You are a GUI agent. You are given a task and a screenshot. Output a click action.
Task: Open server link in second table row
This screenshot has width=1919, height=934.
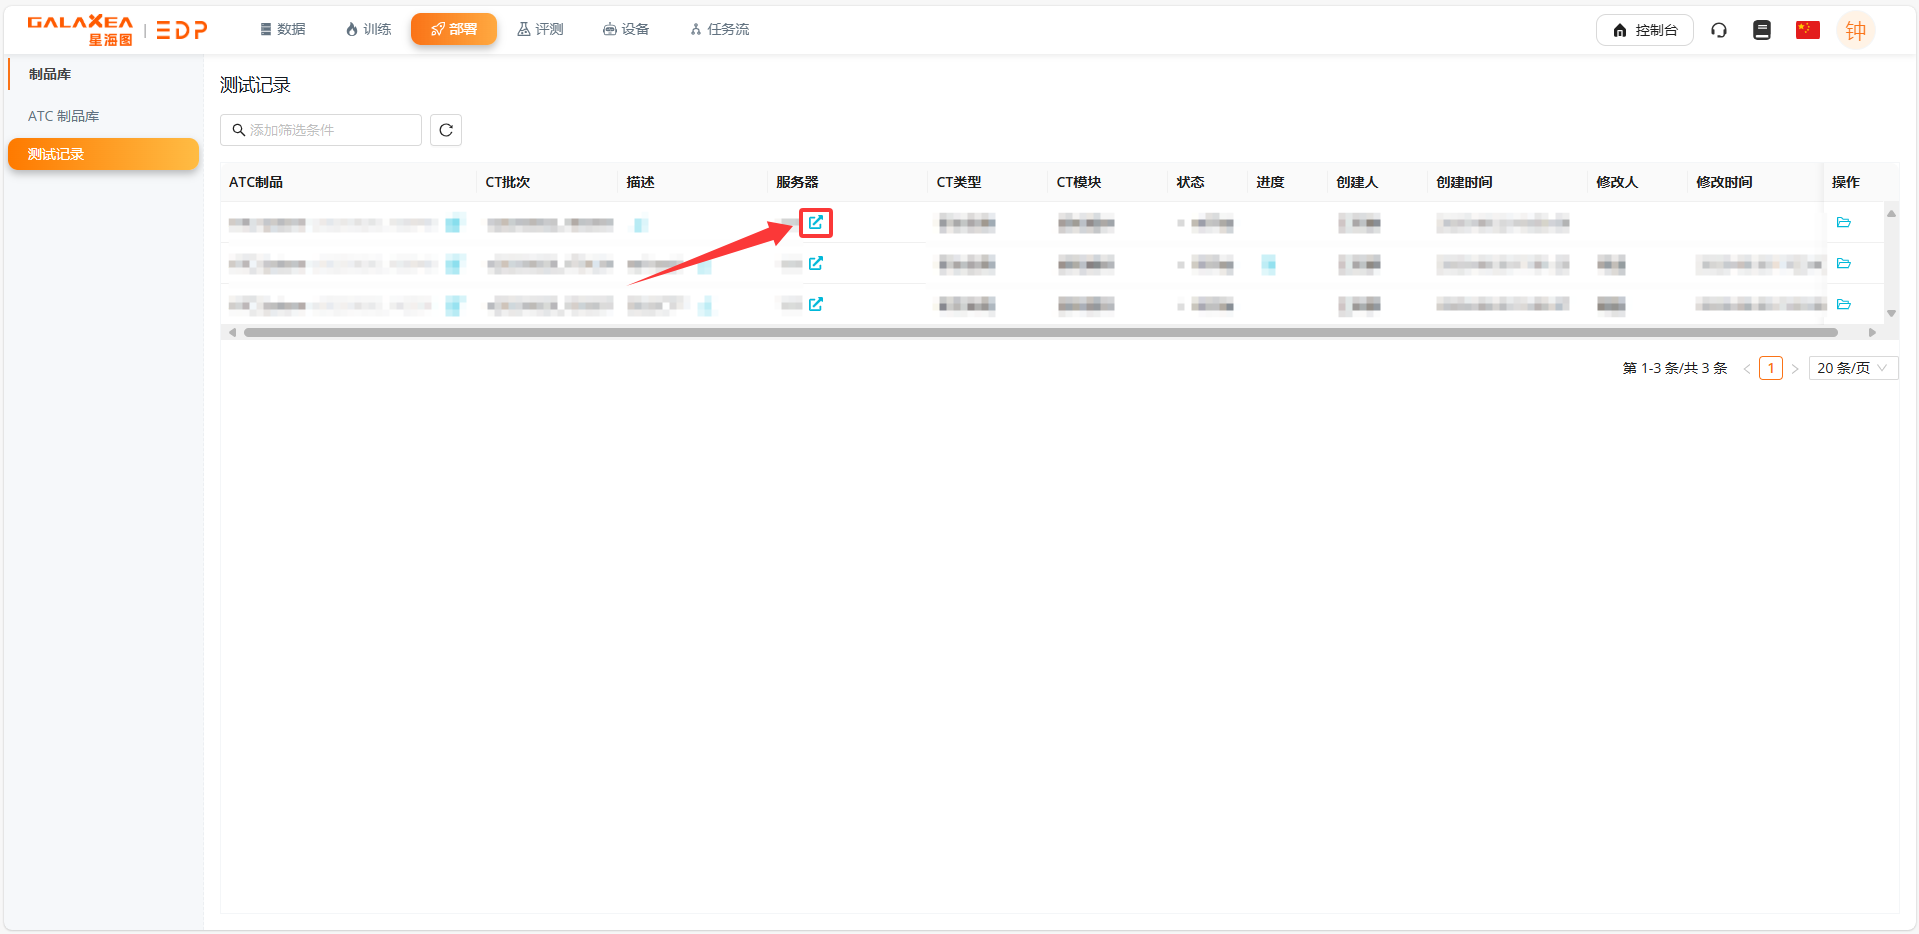816,264
